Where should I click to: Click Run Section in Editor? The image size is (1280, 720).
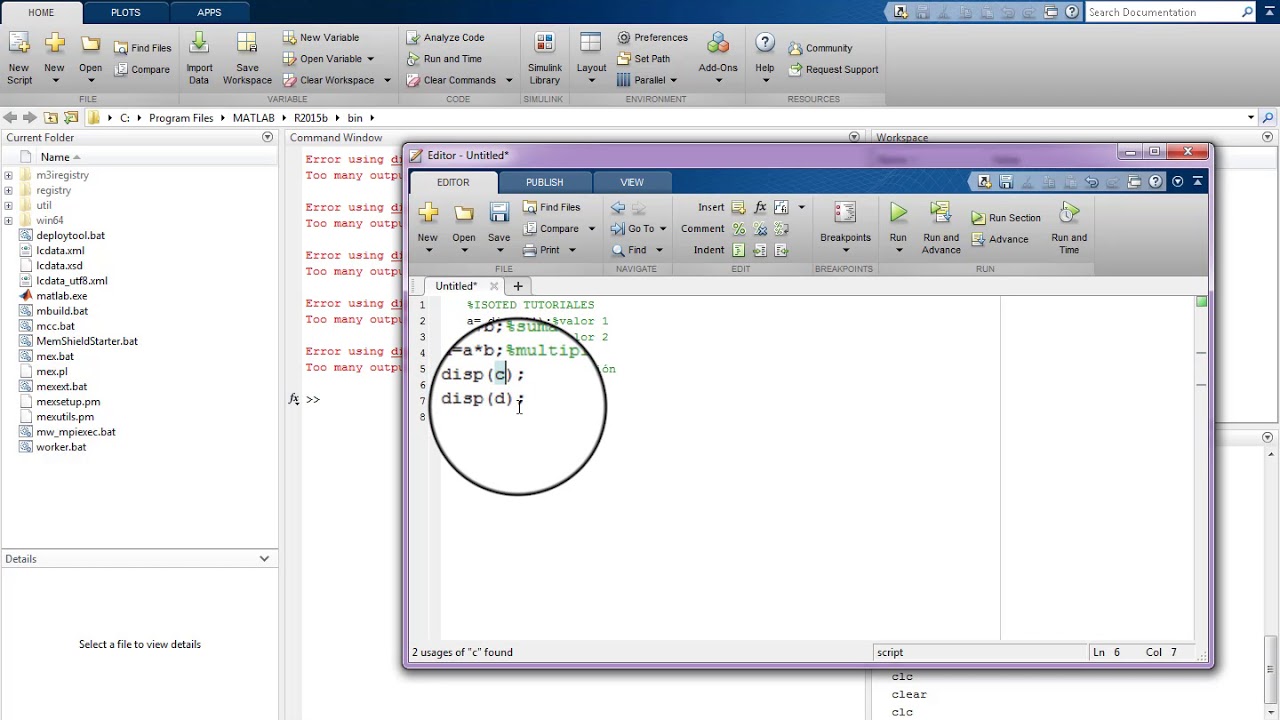[1006, 218]
